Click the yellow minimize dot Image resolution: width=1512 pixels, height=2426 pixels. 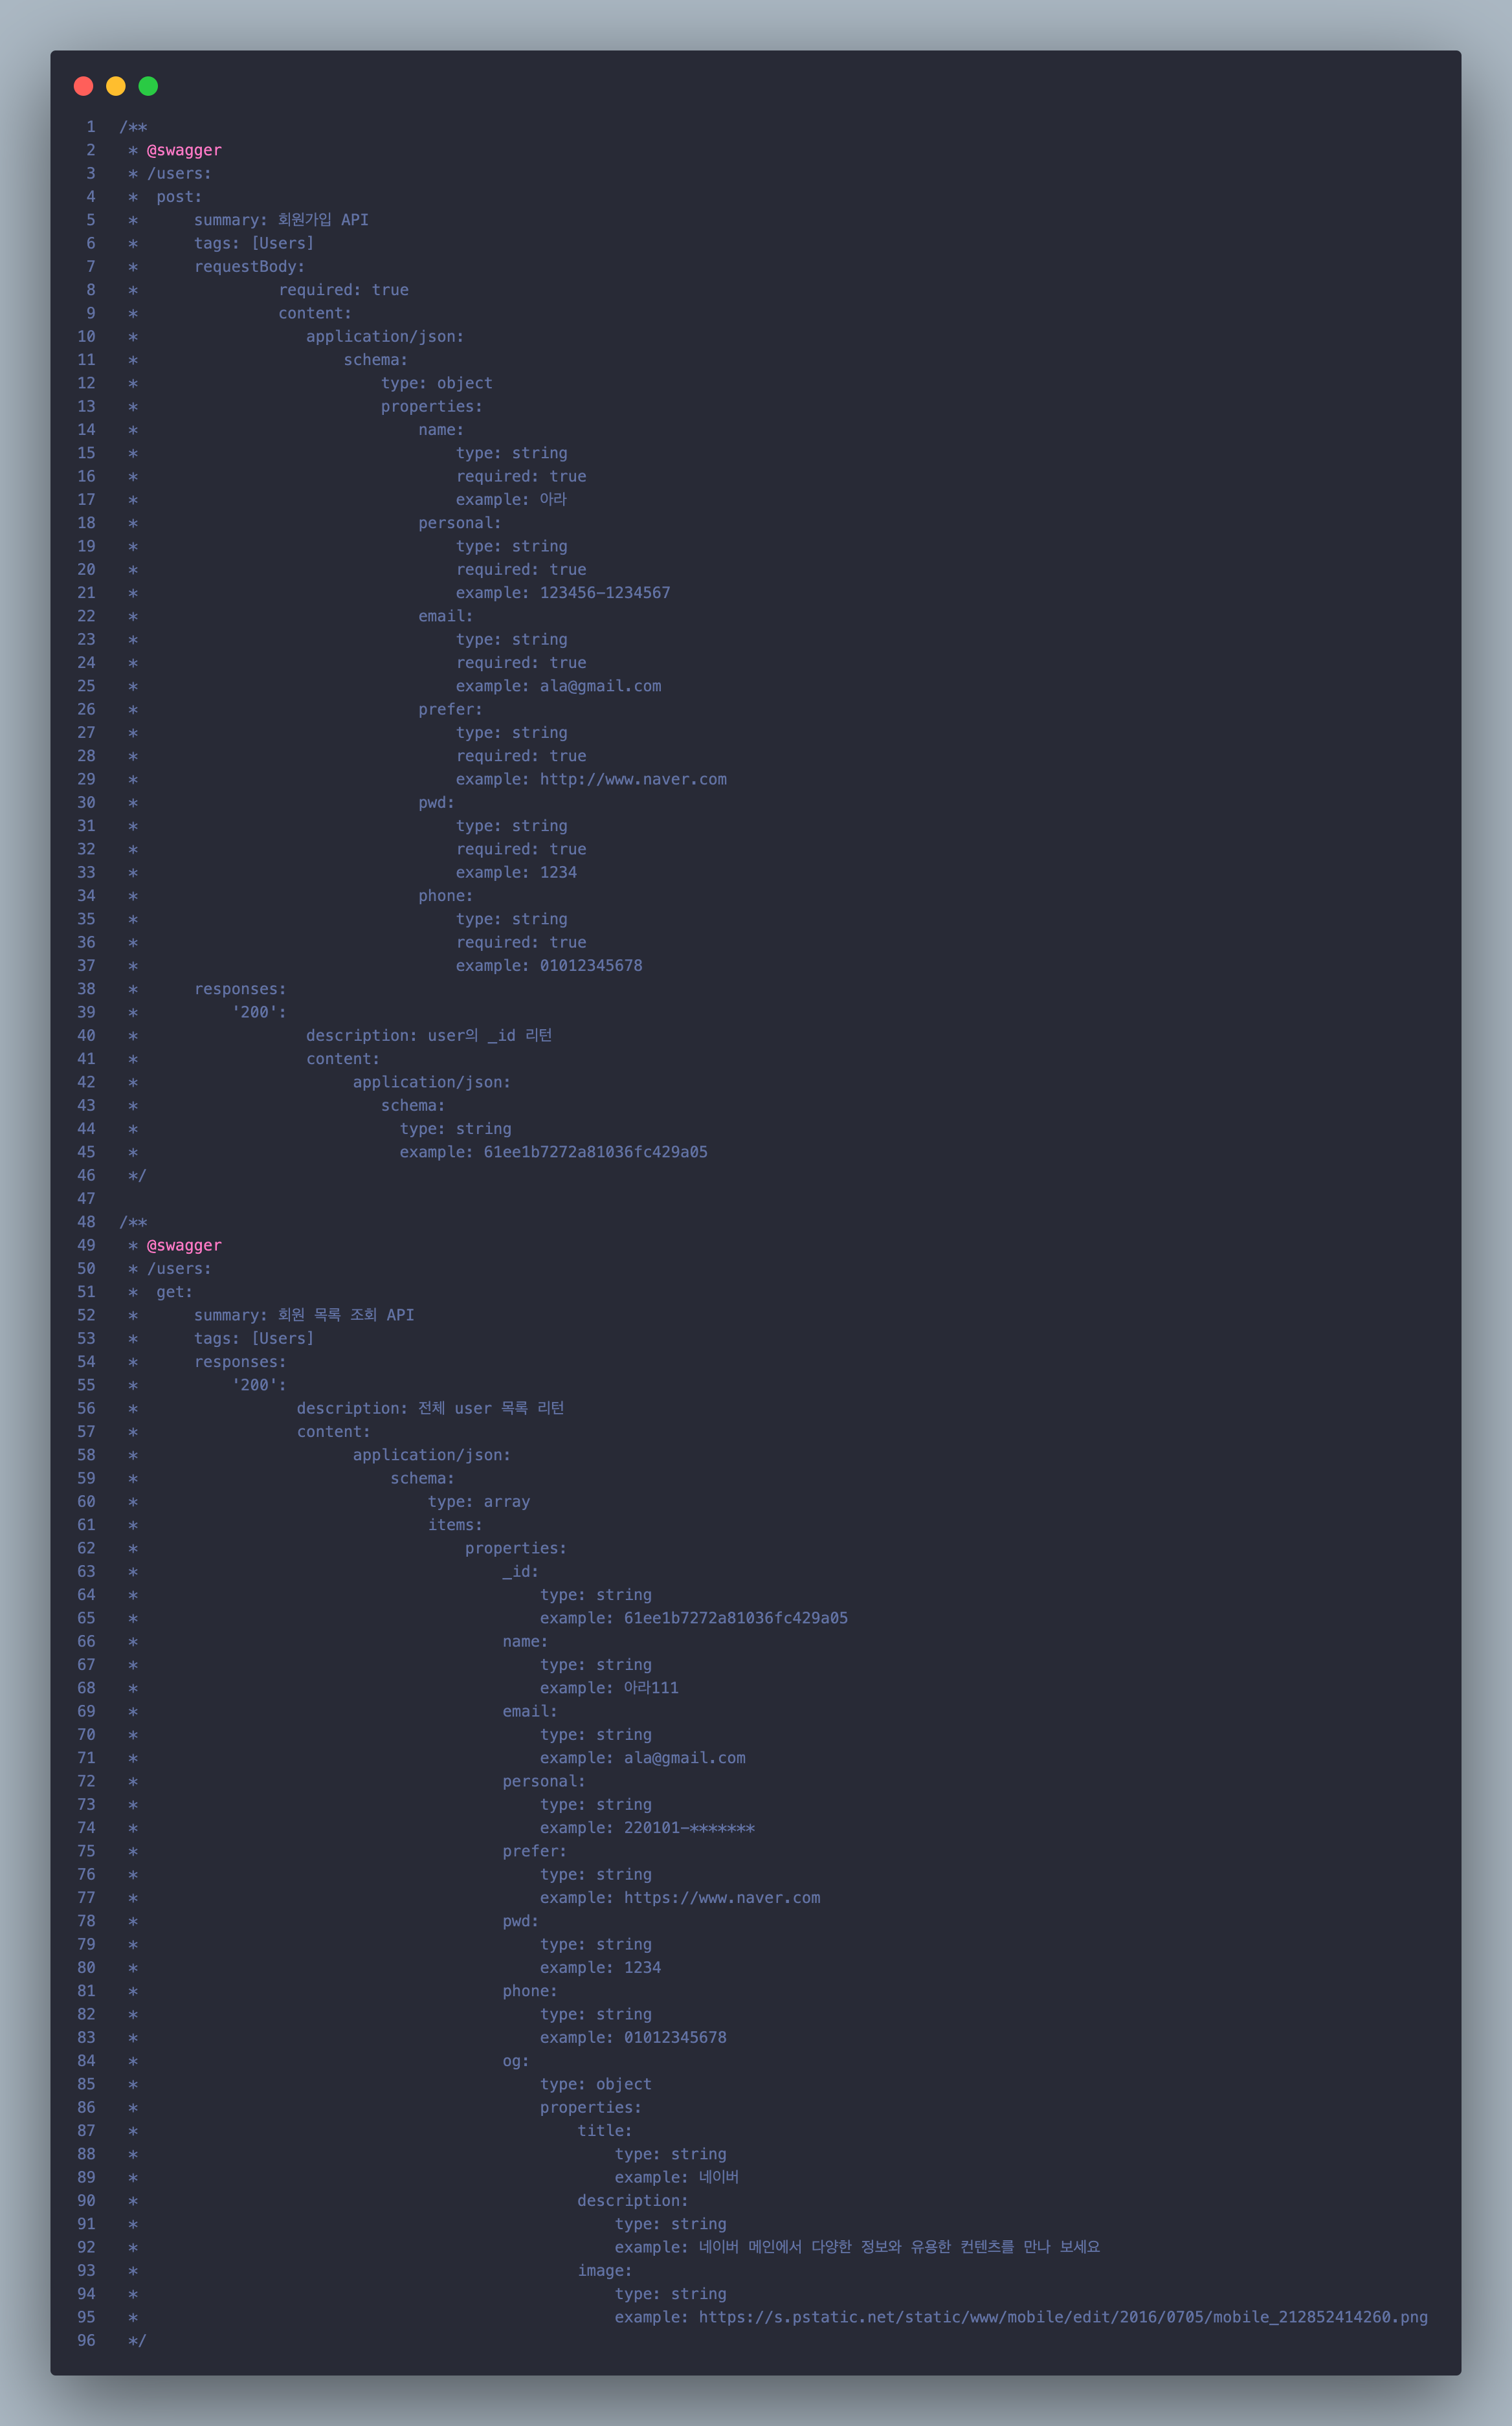click(x=116, y=86)
